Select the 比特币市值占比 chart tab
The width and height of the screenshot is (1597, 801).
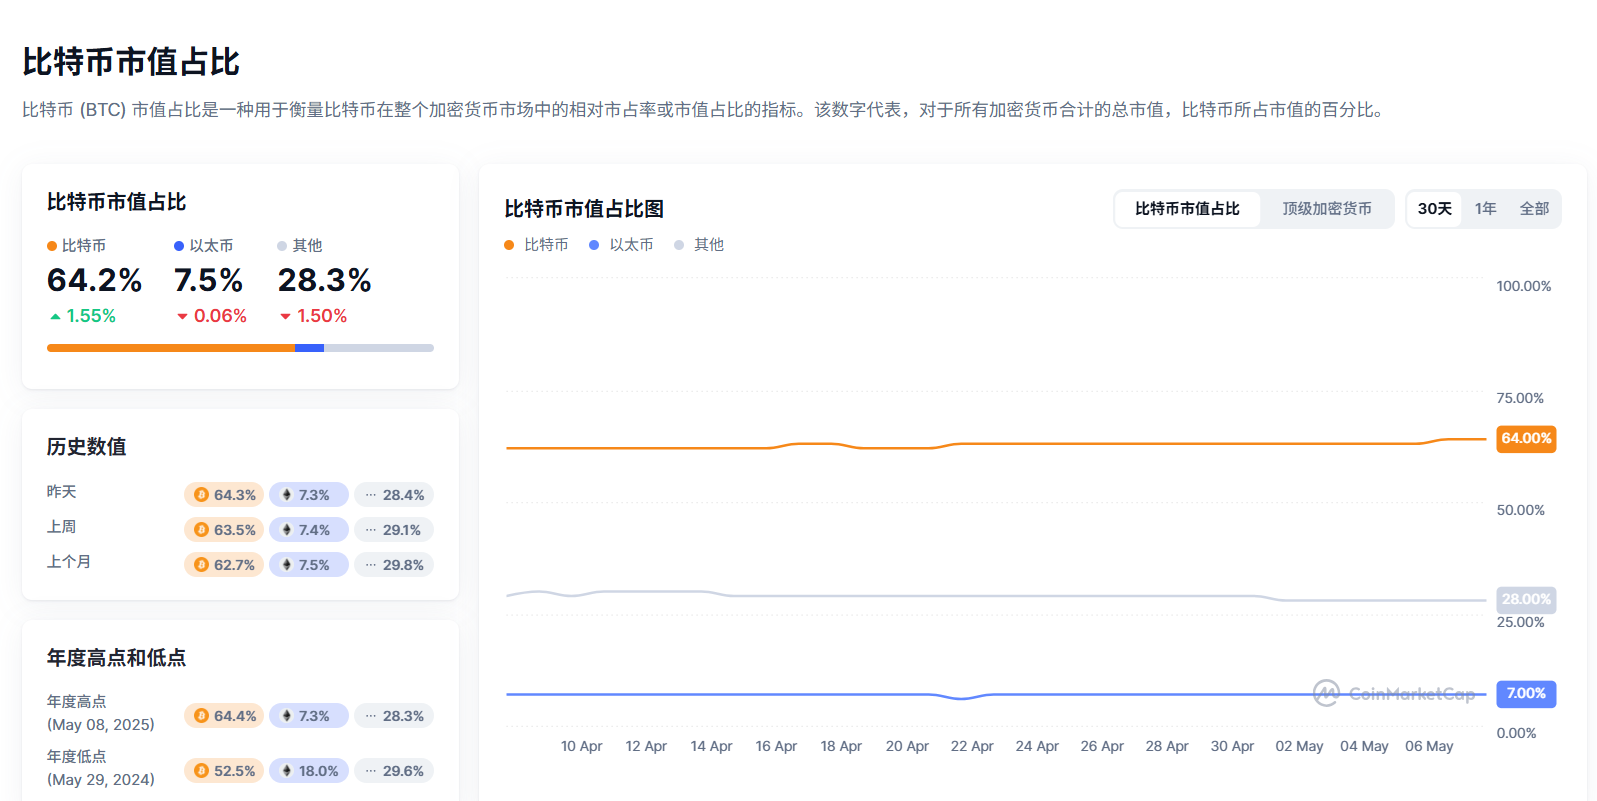pos(1187,209)
